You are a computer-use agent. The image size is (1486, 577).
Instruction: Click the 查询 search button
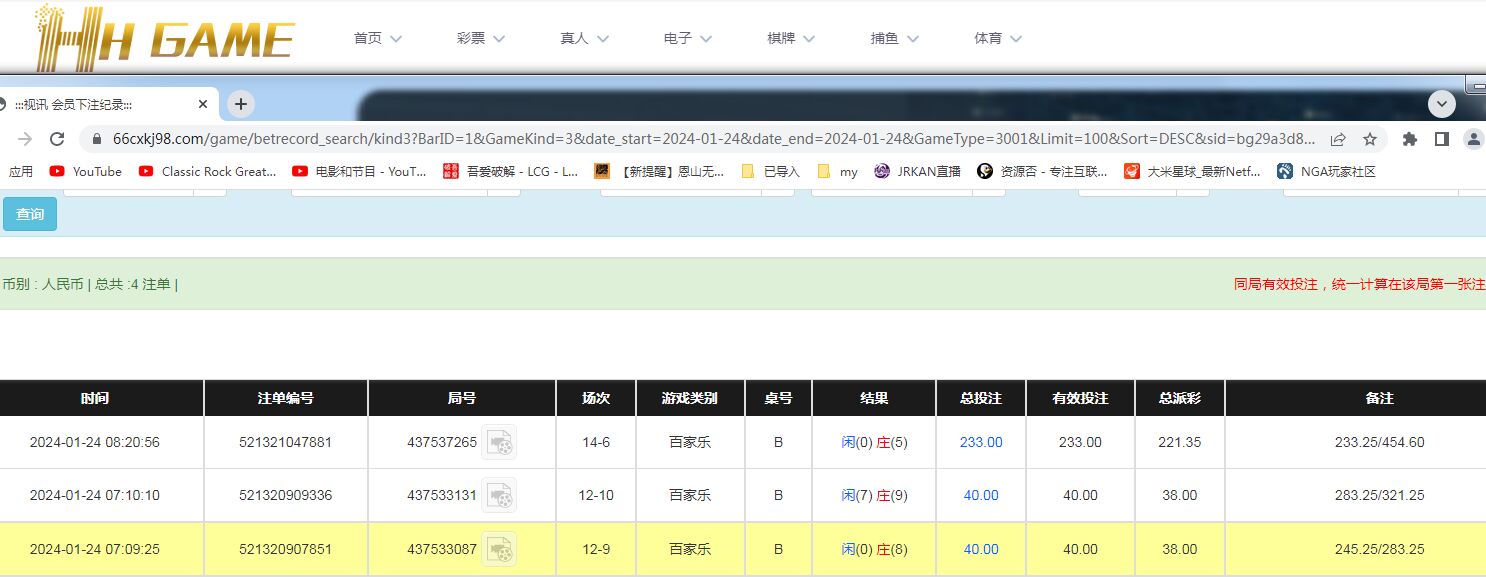pos(30,214)
